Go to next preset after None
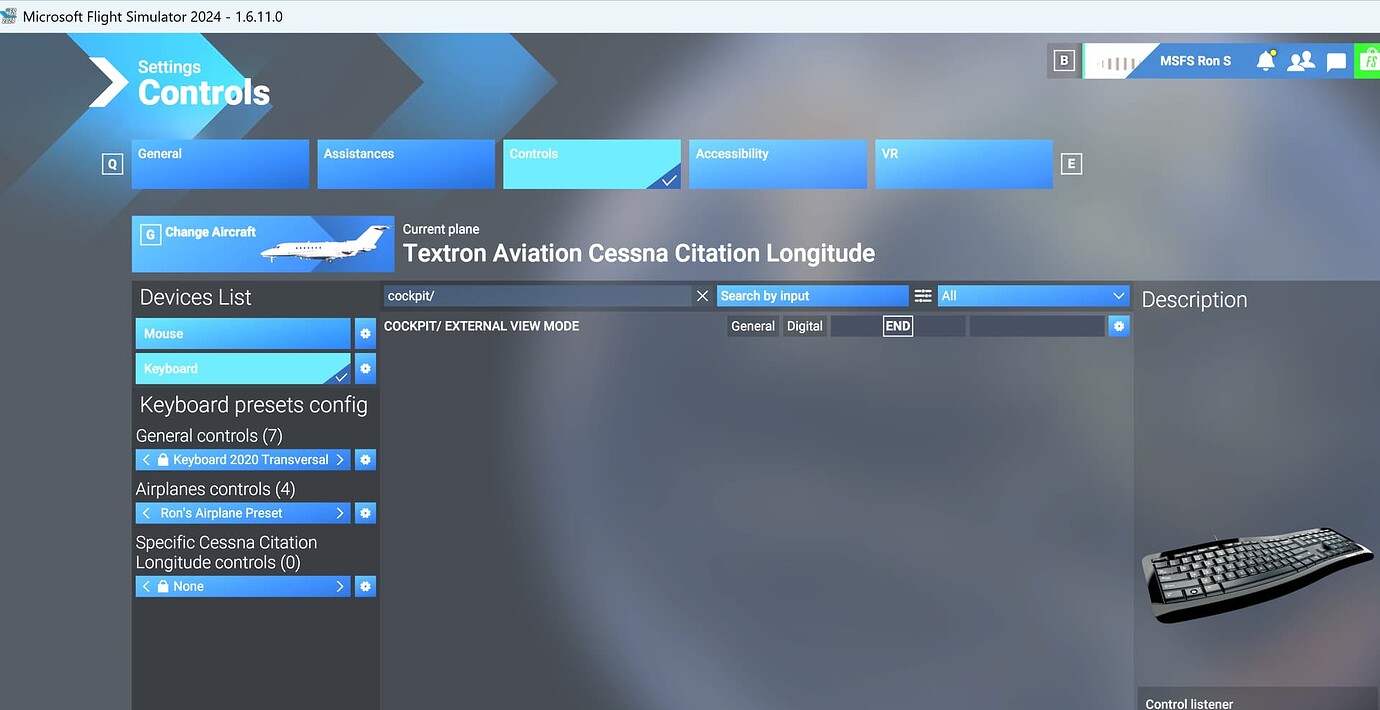 [x=340, y=587]
